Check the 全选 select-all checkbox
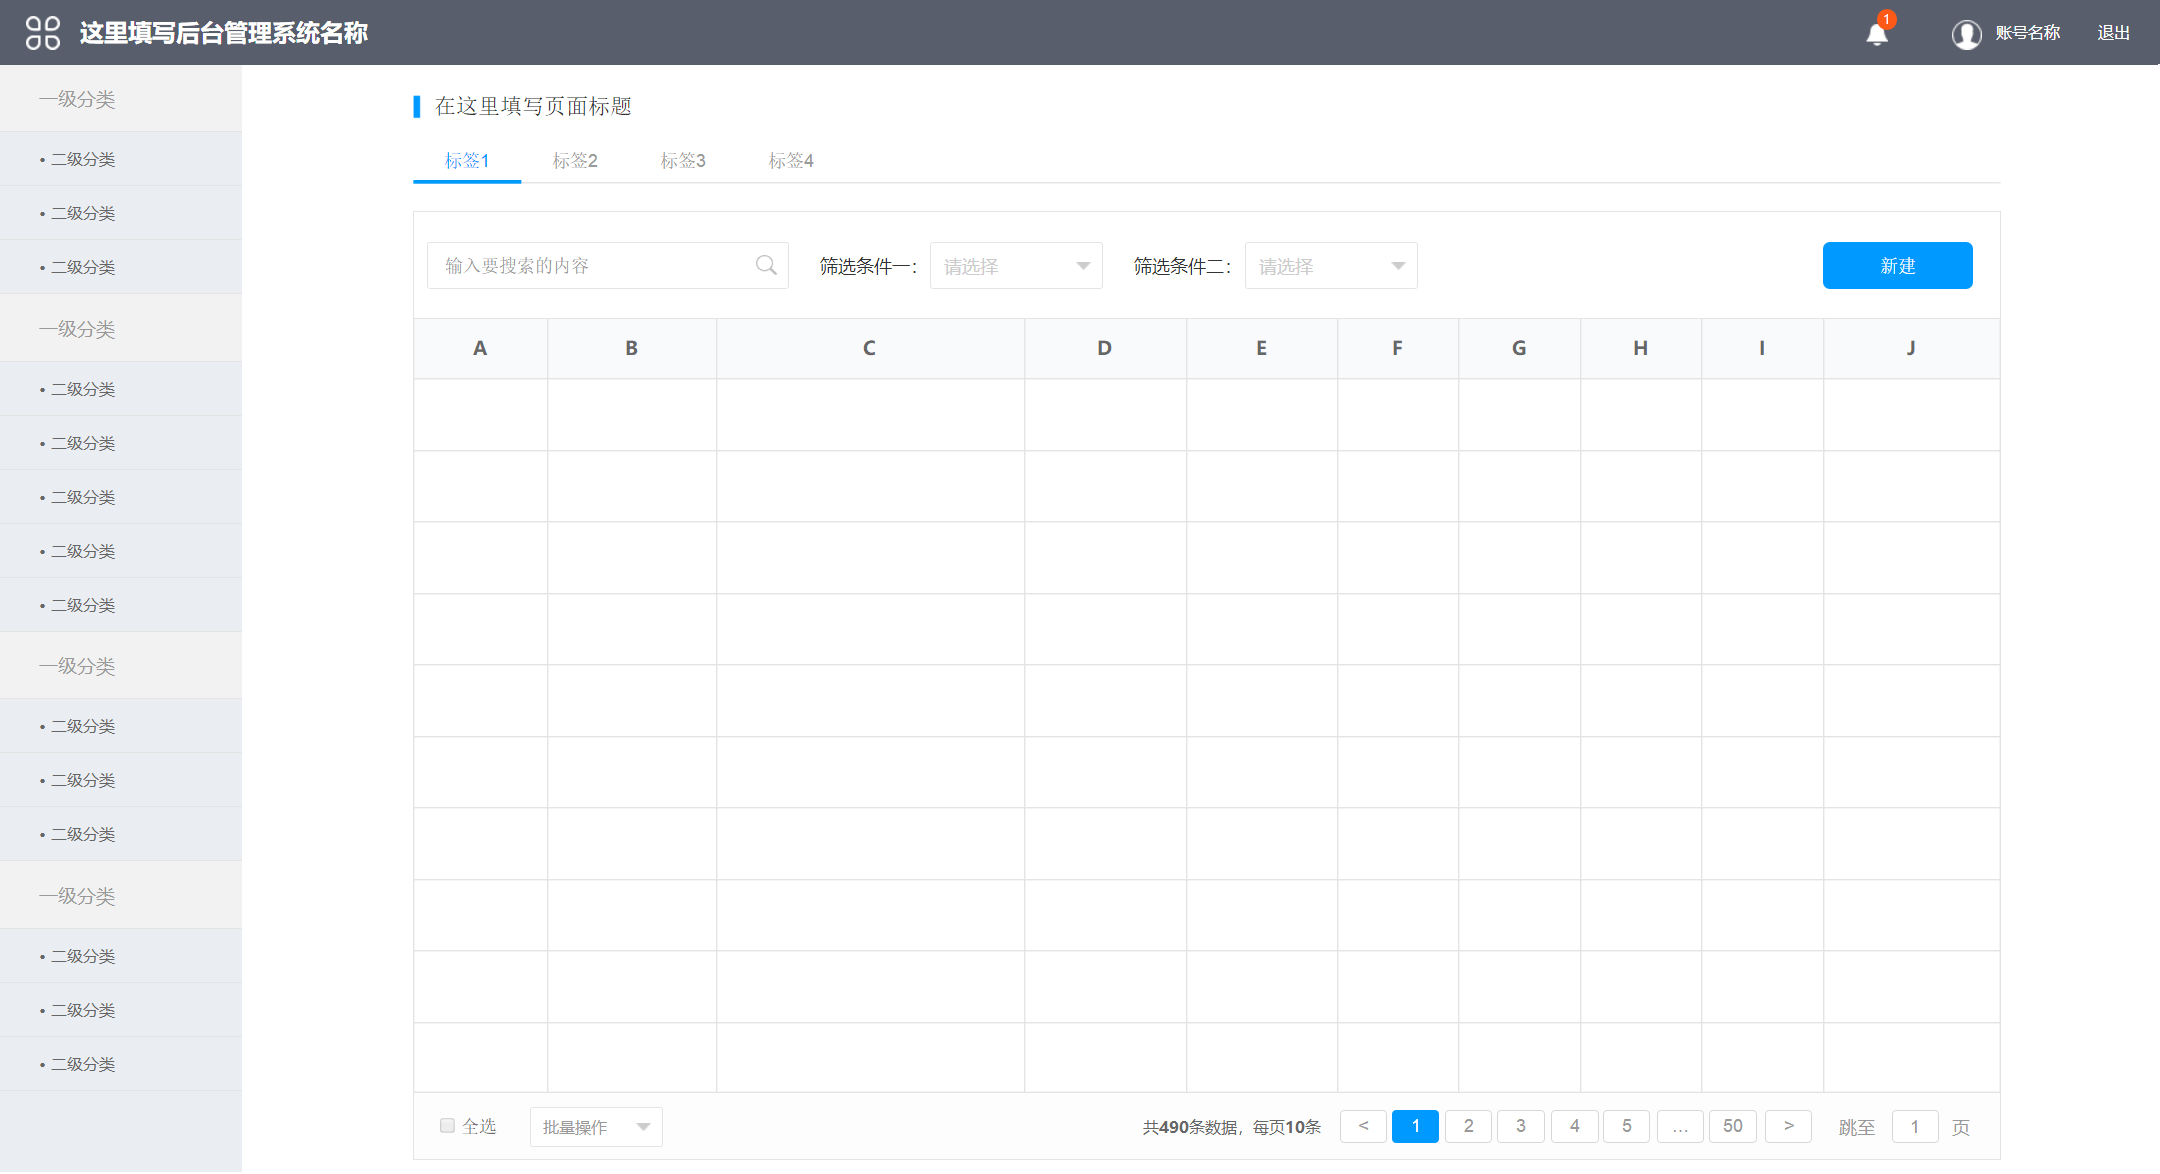The height and width of the screenshot is (1174, 2160). coord(447,1125)
